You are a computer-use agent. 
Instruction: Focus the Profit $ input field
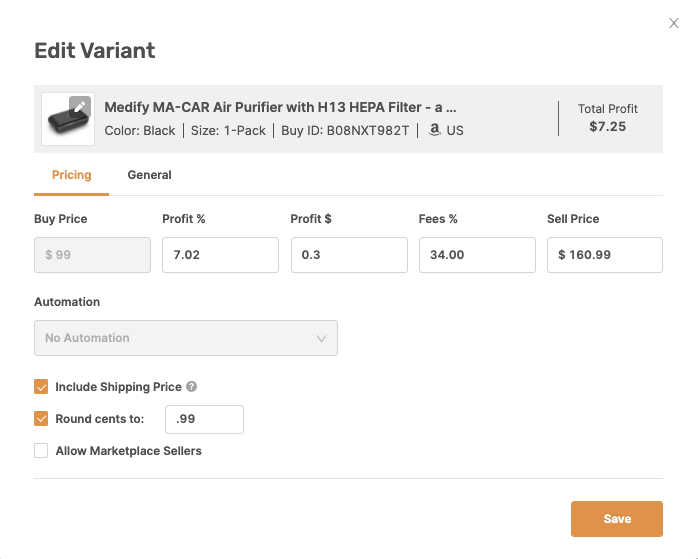(x=349, y=255)
